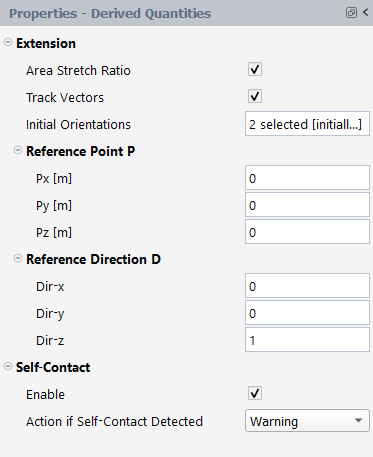The height and width of the screenshot is (457, 373).
Task: Toggle the Track Vectors checkbox
Action: (x=255, y=97)
